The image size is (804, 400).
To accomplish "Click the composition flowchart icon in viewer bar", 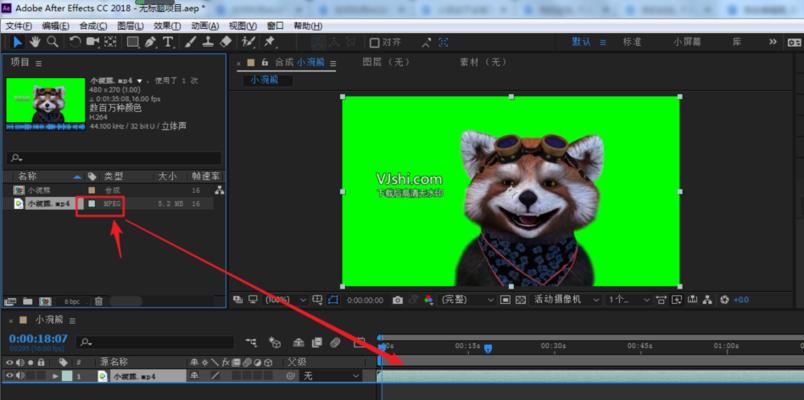I will coord(707,300).
